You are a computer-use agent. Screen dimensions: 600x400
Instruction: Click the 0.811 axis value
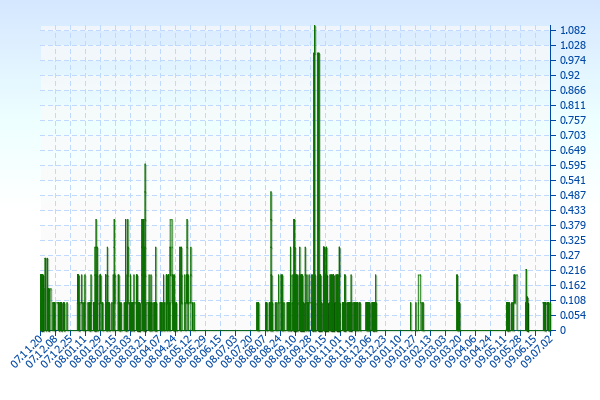point(573,105)
